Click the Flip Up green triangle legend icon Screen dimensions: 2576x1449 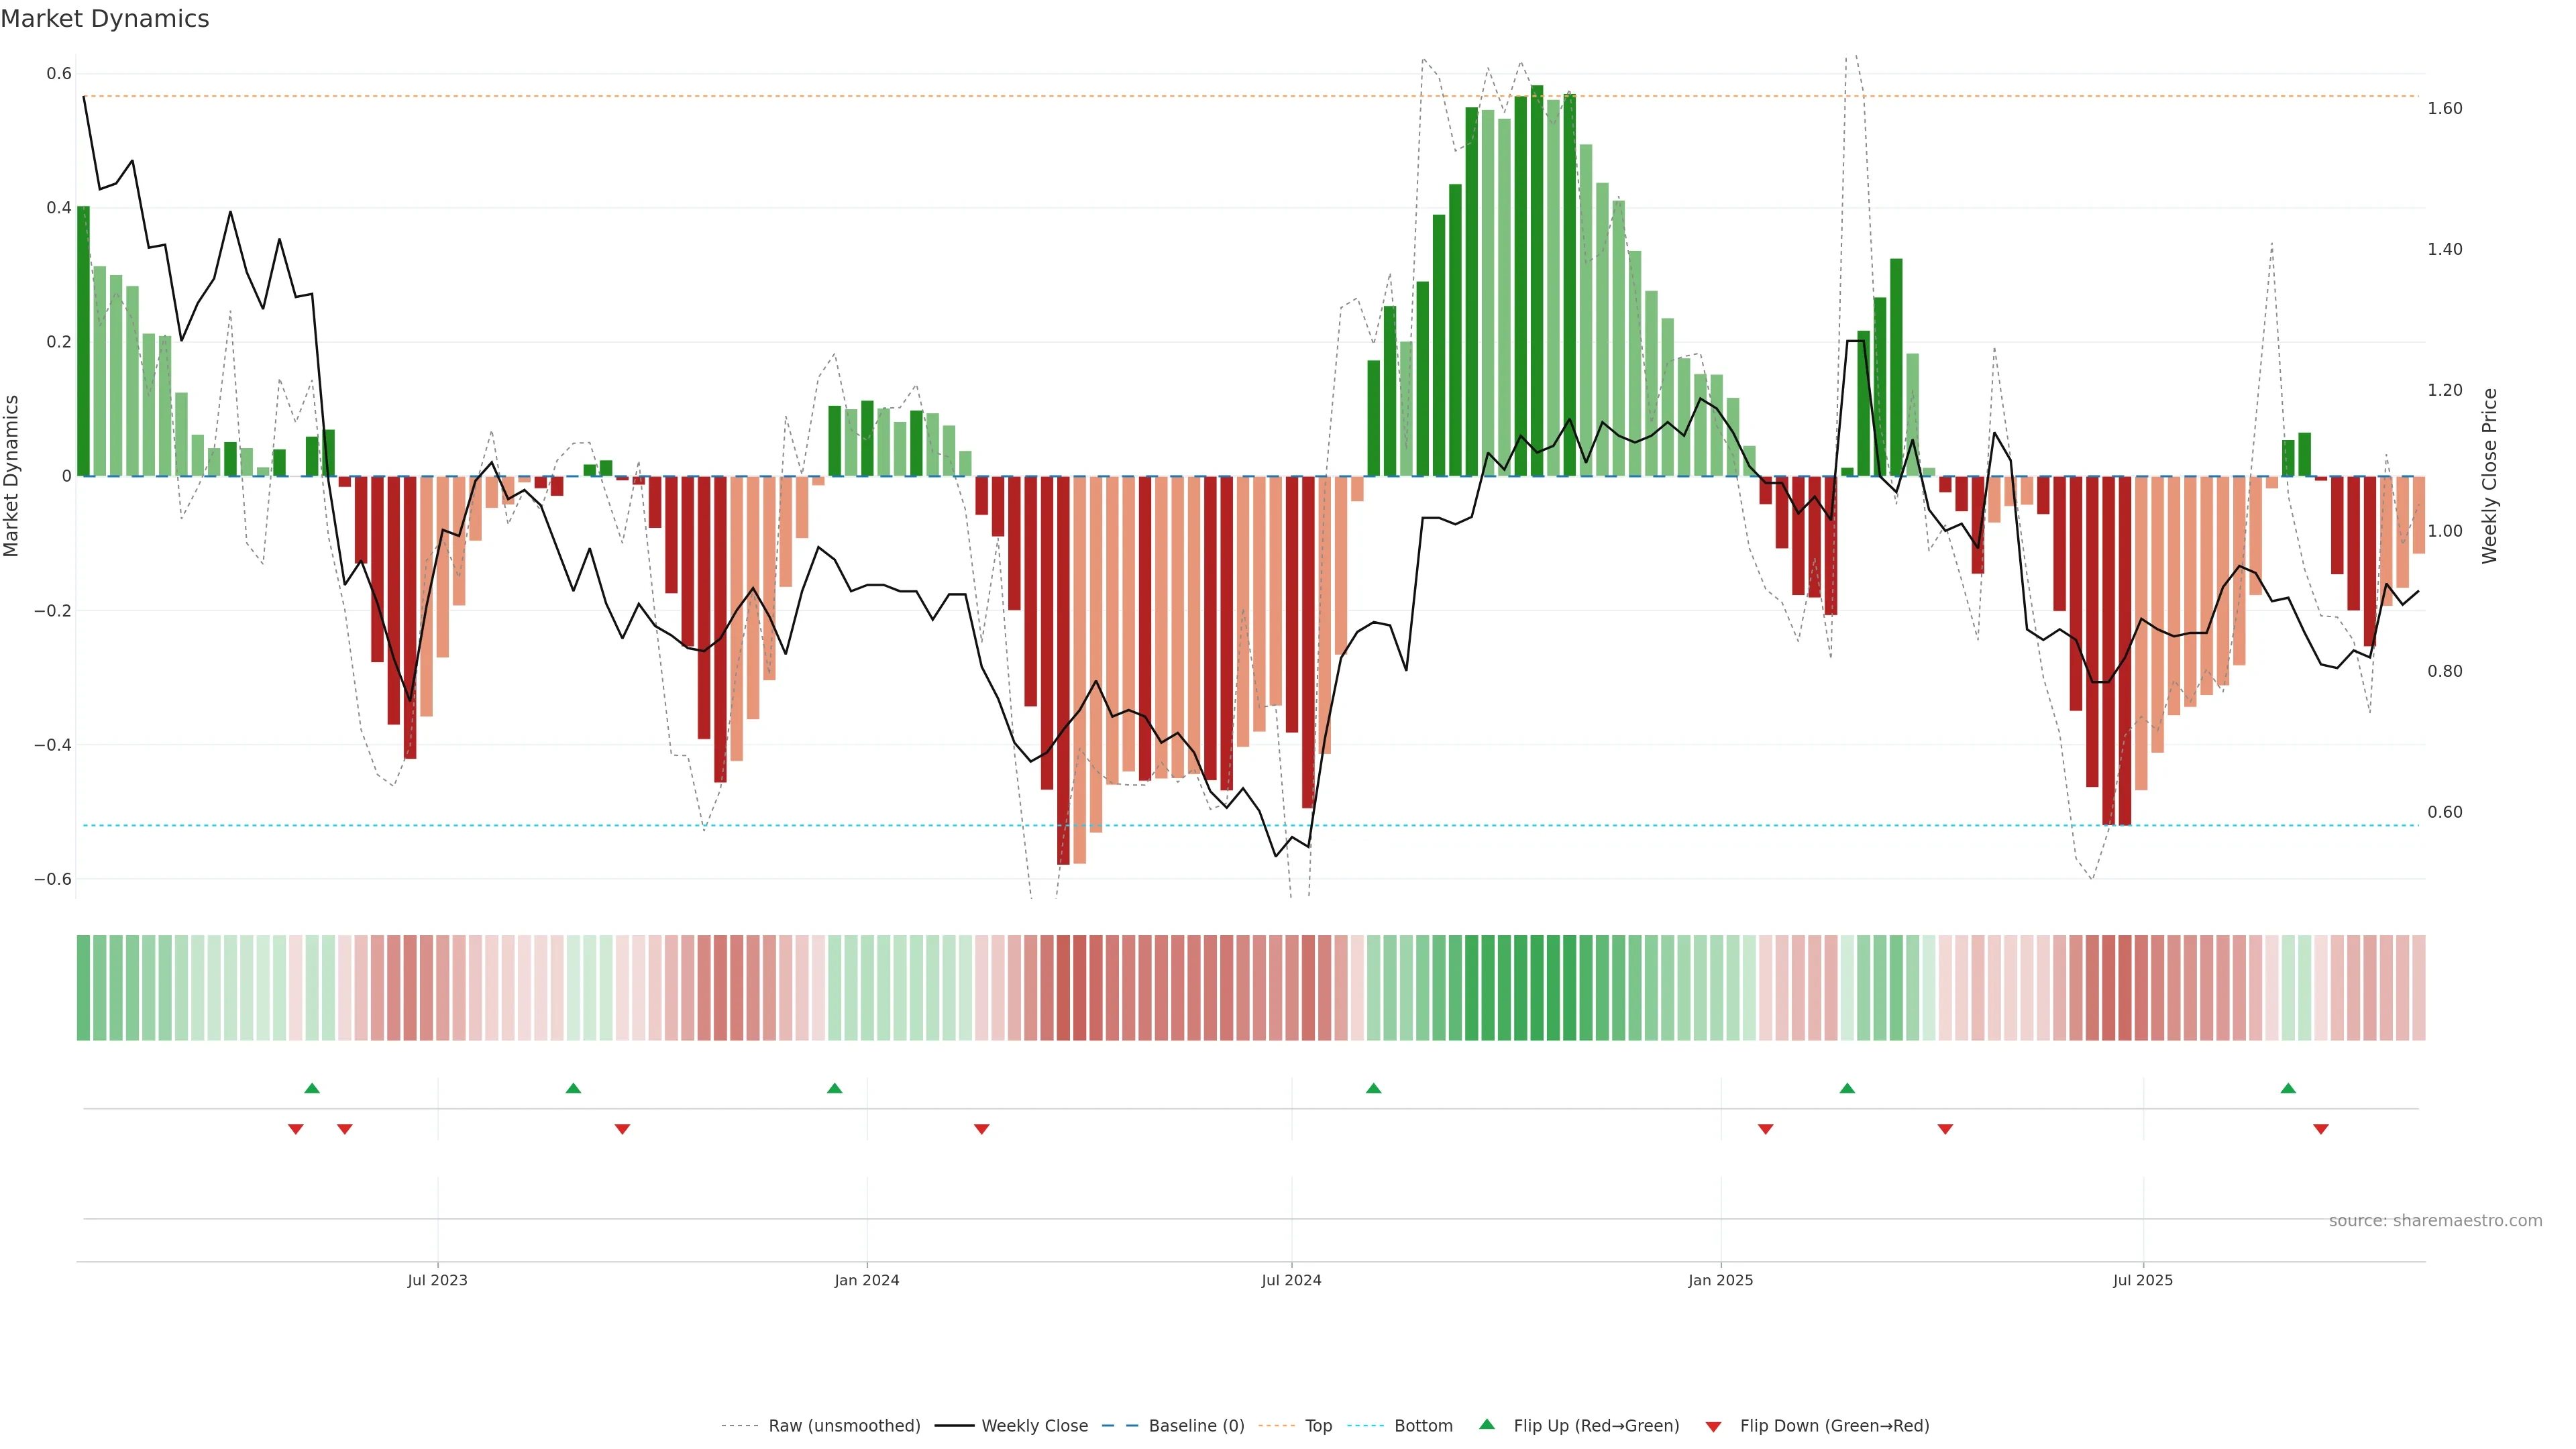pos(1486,1424)
